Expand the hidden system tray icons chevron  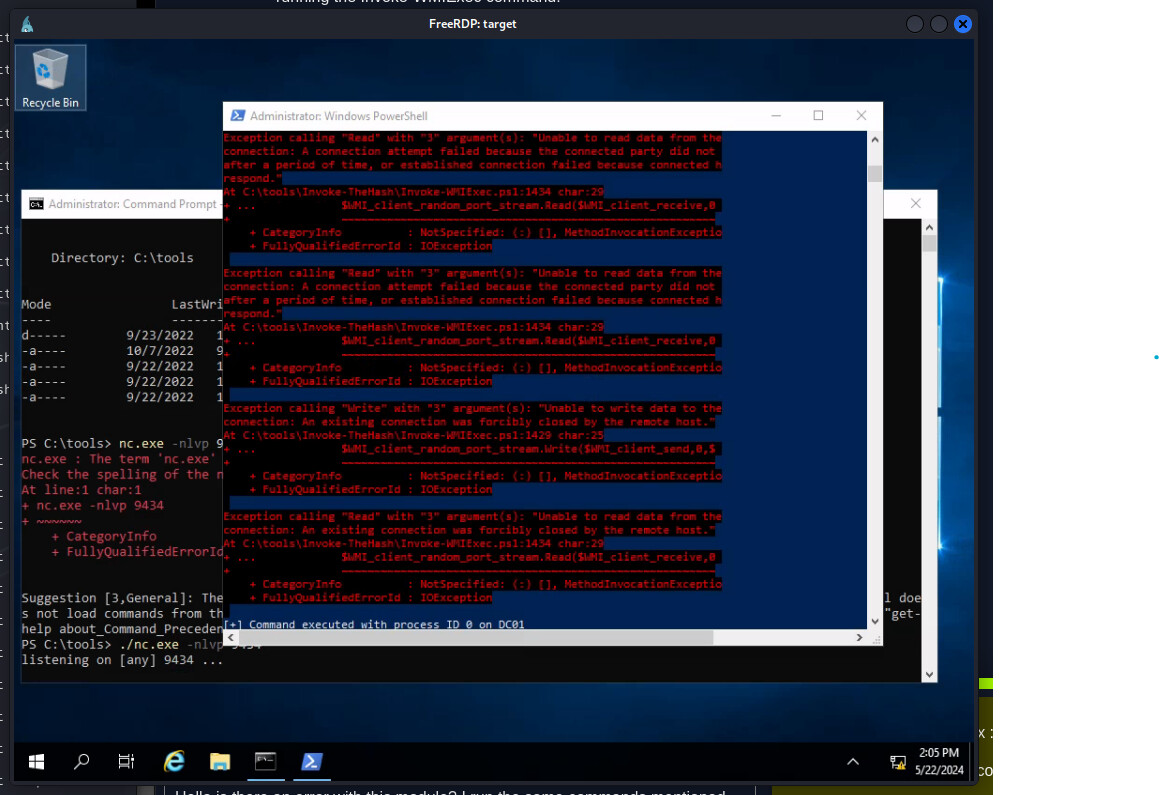[x=853, y=762]
